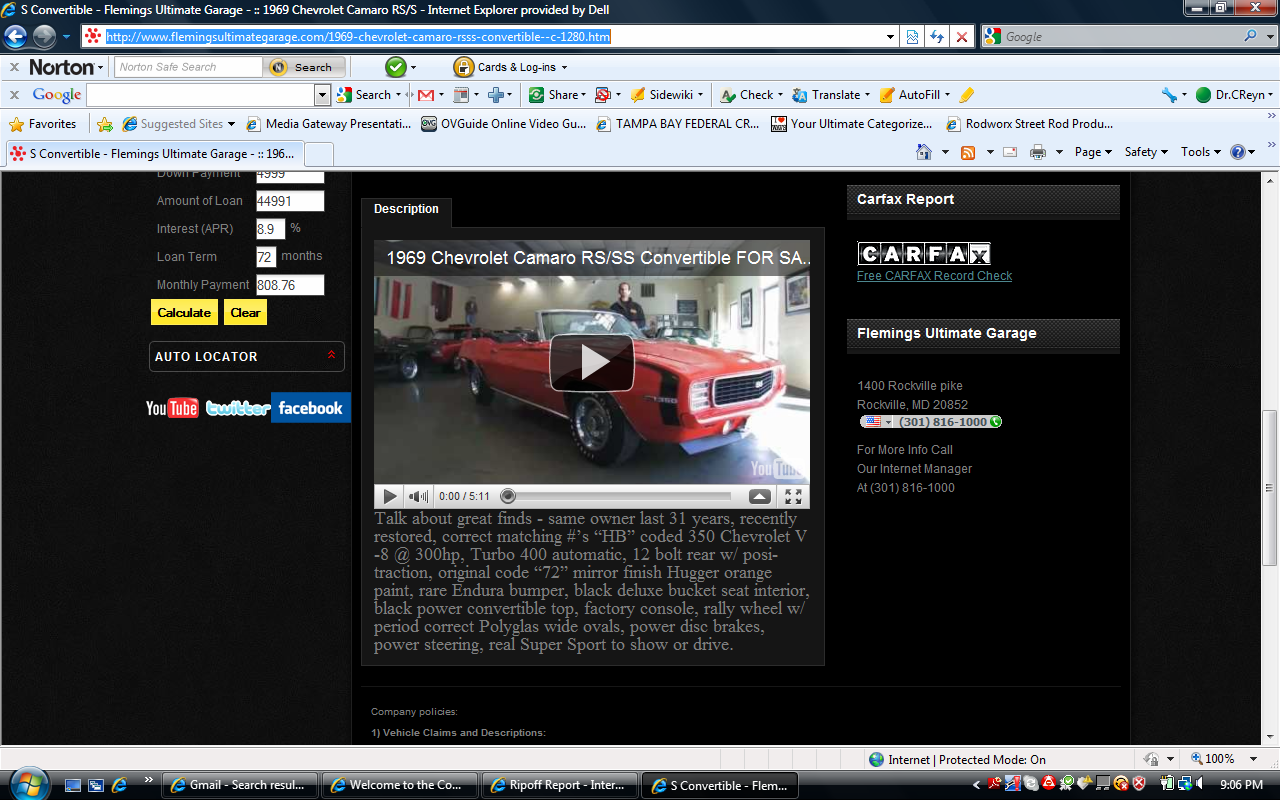1280x800 pixels.
Task: Open the Help question mark menu
Action: [x=1242, y=152]
